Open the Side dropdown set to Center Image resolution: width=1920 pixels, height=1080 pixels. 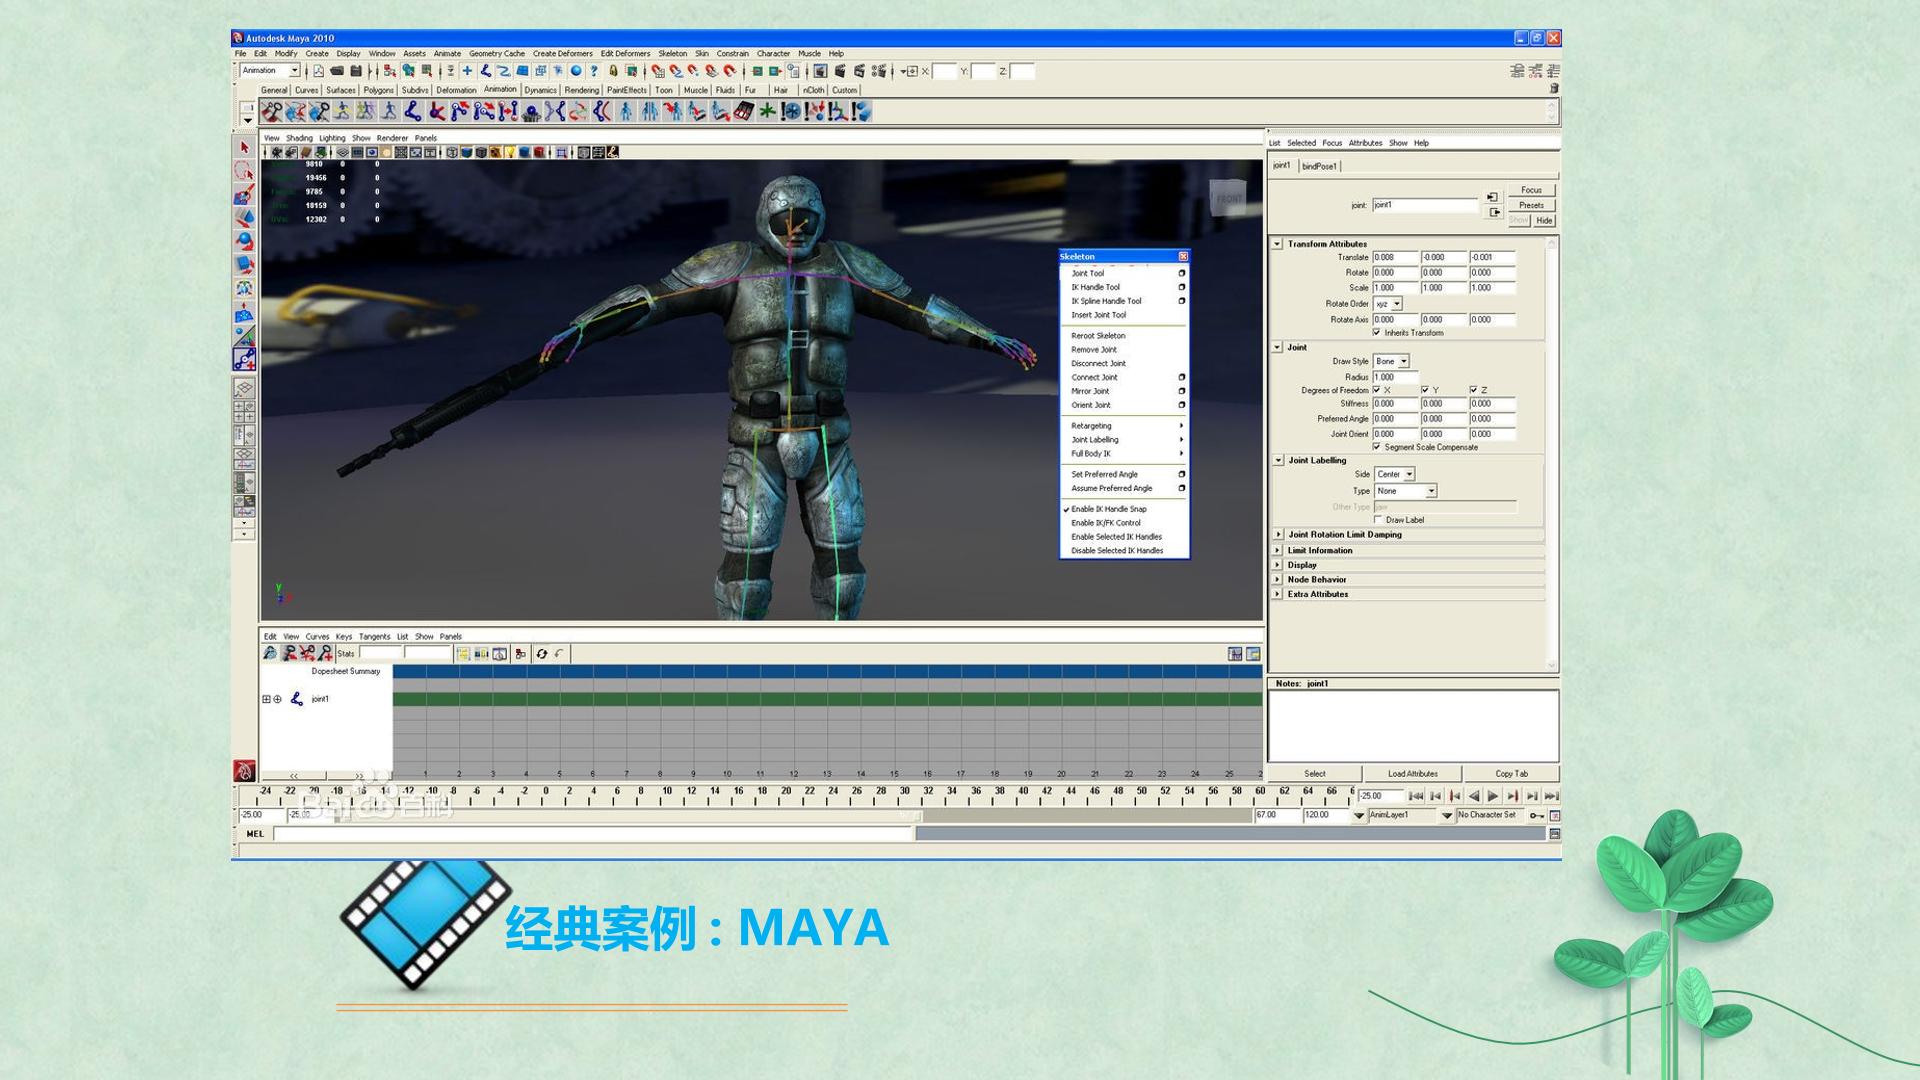click(1394, 474)
